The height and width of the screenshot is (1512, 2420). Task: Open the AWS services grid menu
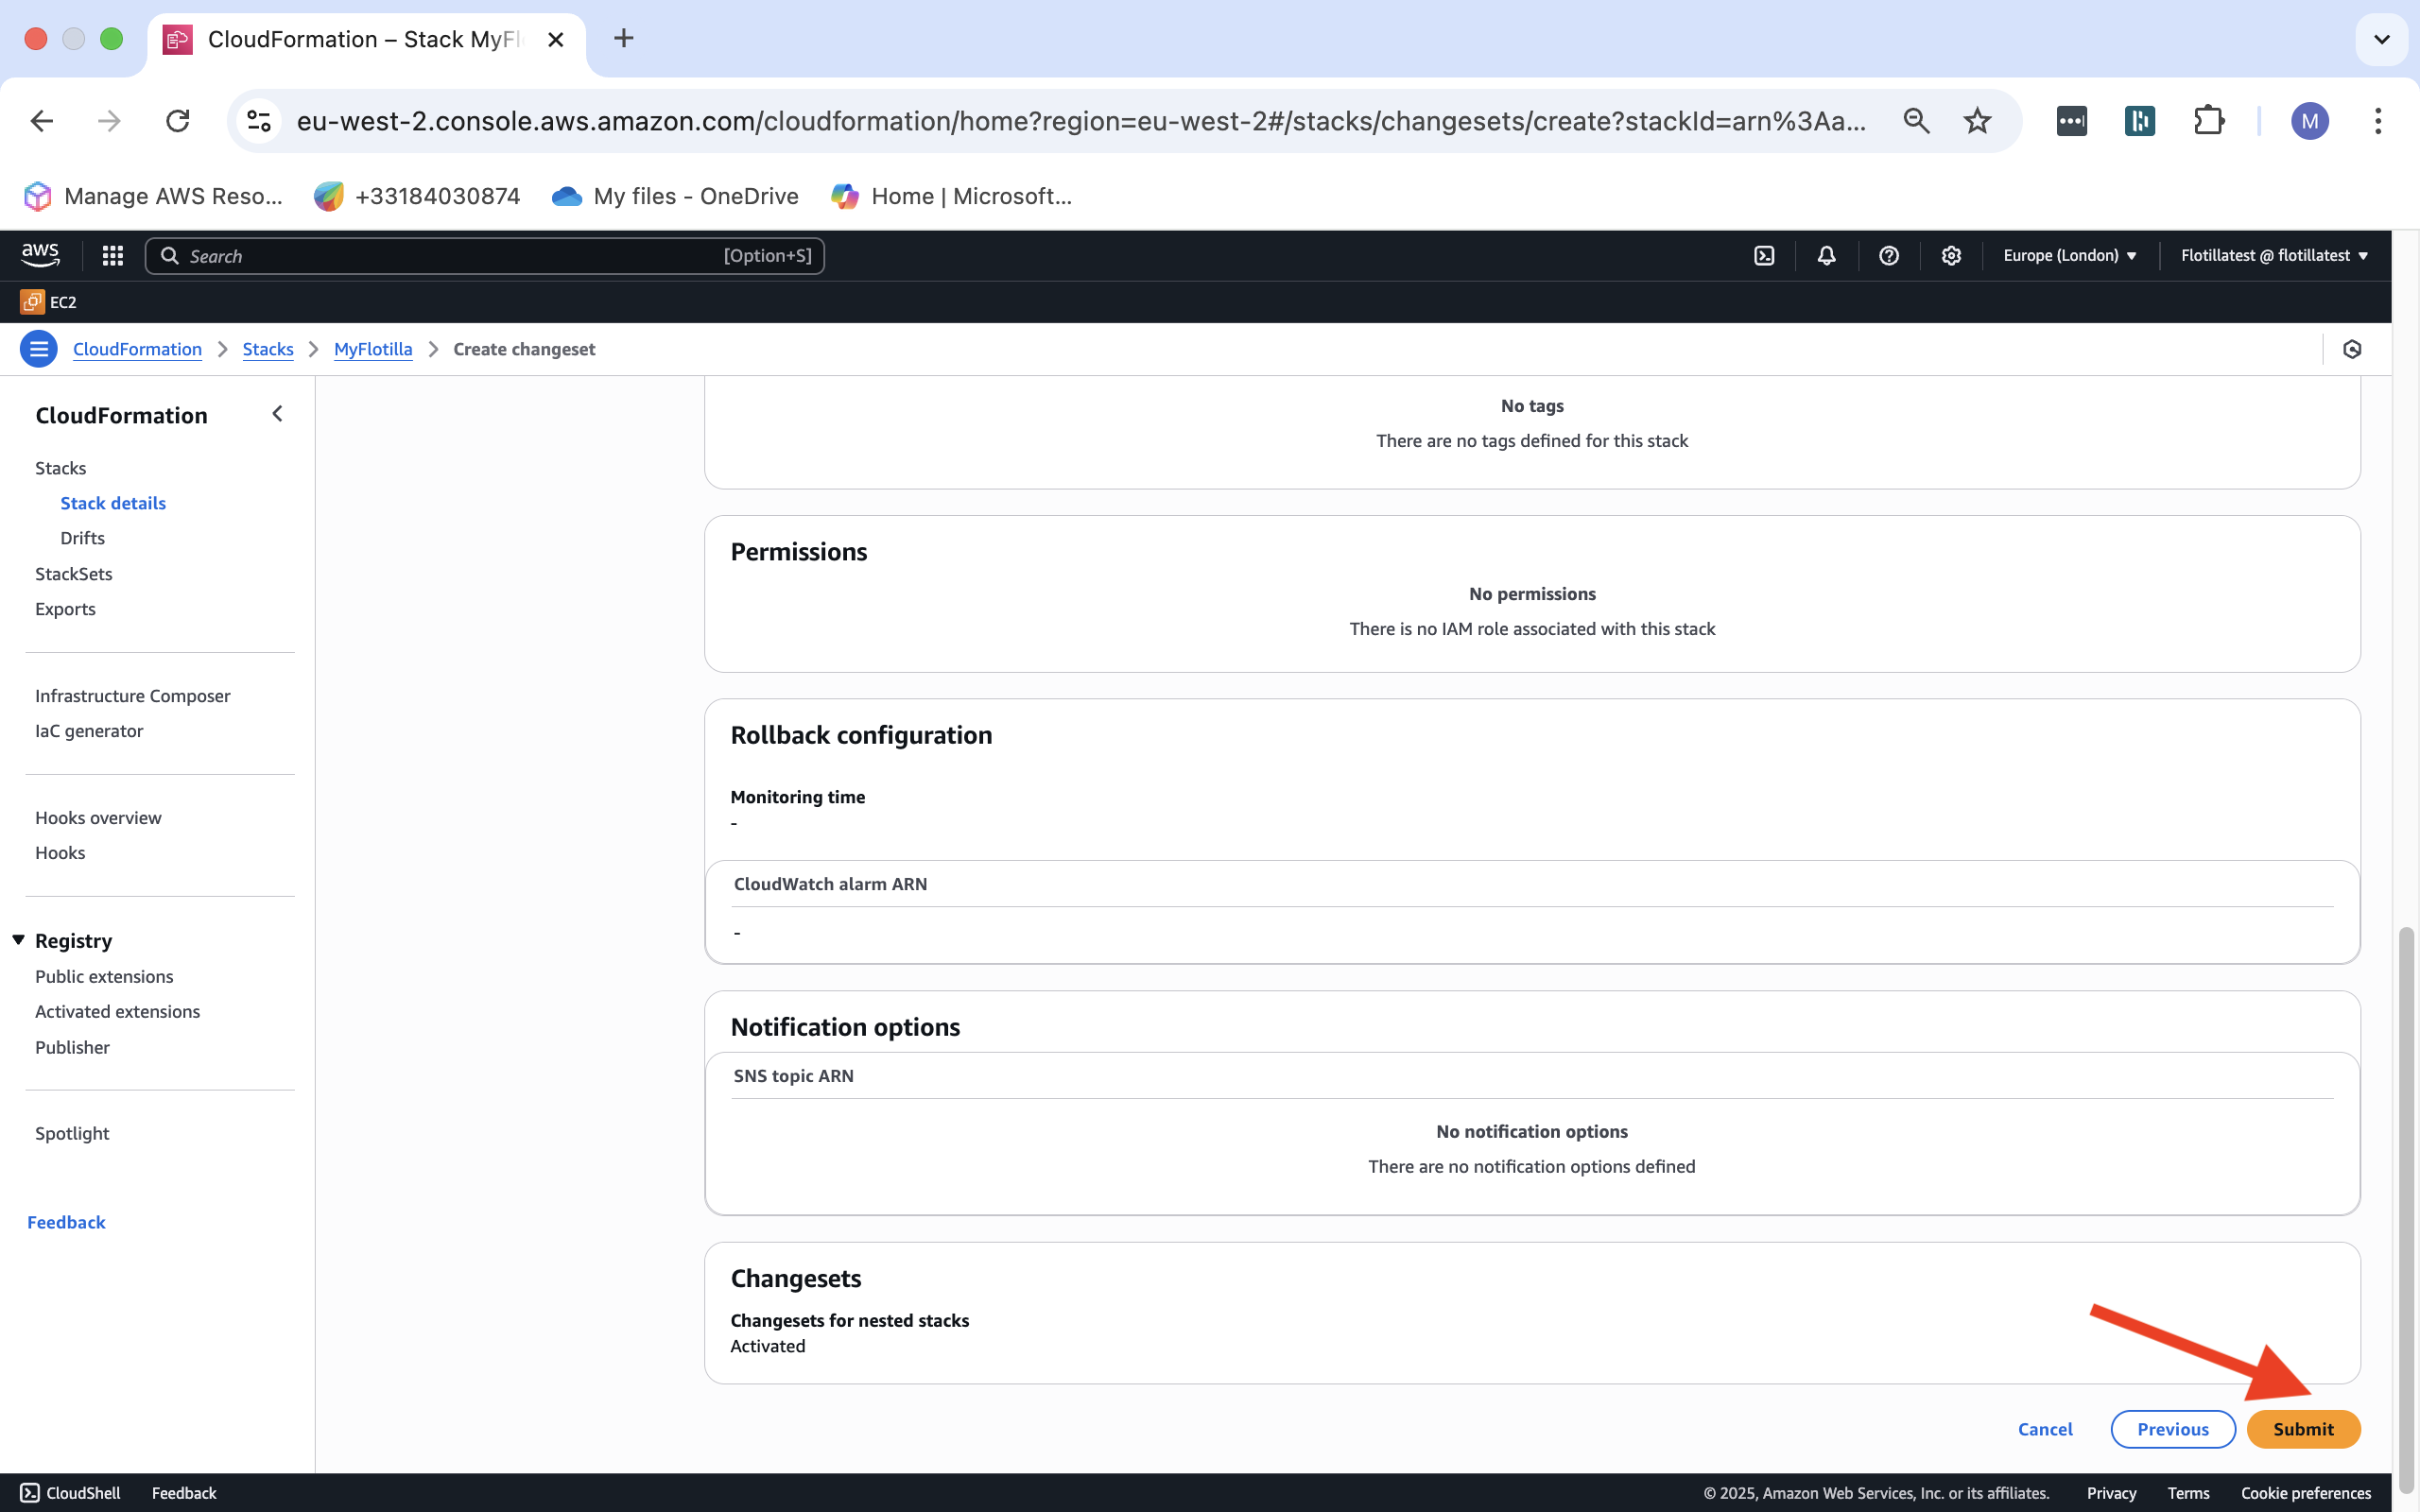[x=112, y=256]
